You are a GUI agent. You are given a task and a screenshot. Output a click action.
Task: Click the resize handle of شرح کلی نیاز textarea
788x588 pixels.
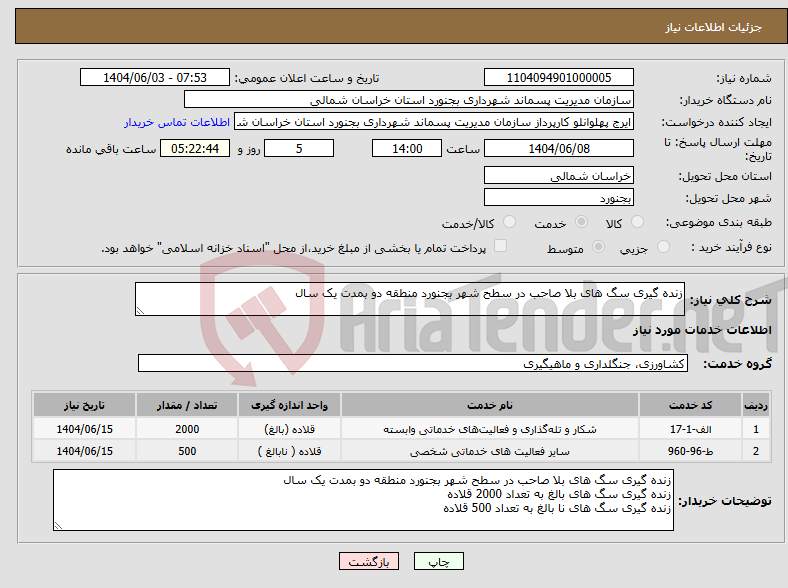[140, 311]
